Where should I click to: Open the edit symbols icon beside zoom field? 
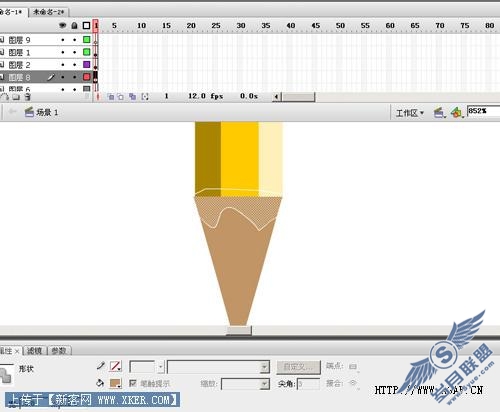coord(457,113)
